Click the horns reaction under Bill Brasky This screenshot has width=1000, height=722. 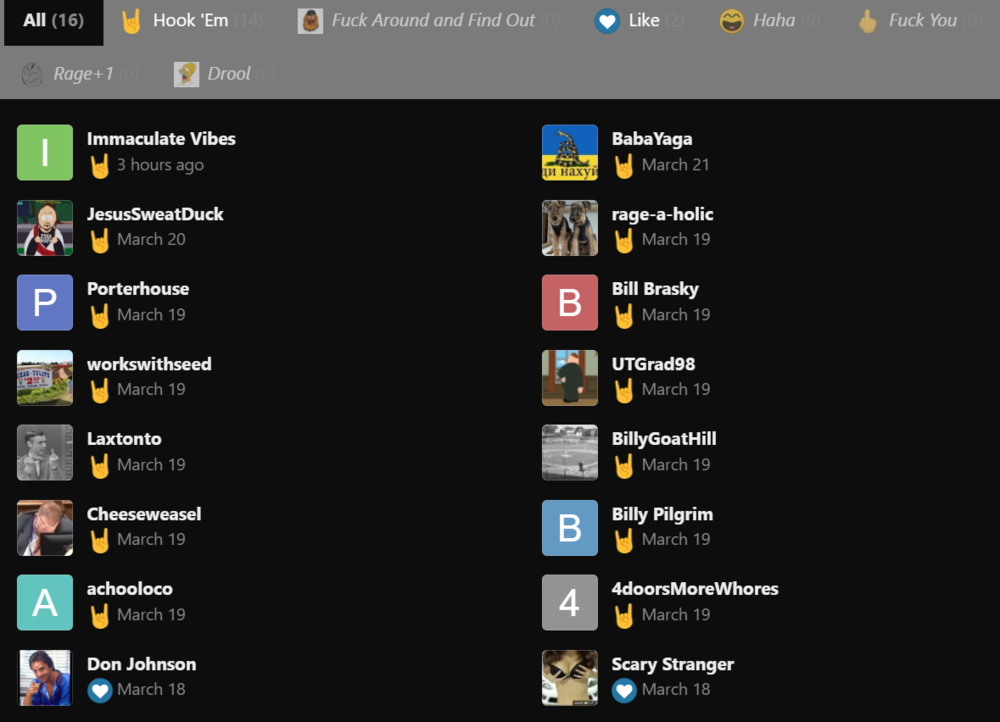point(624,314)
